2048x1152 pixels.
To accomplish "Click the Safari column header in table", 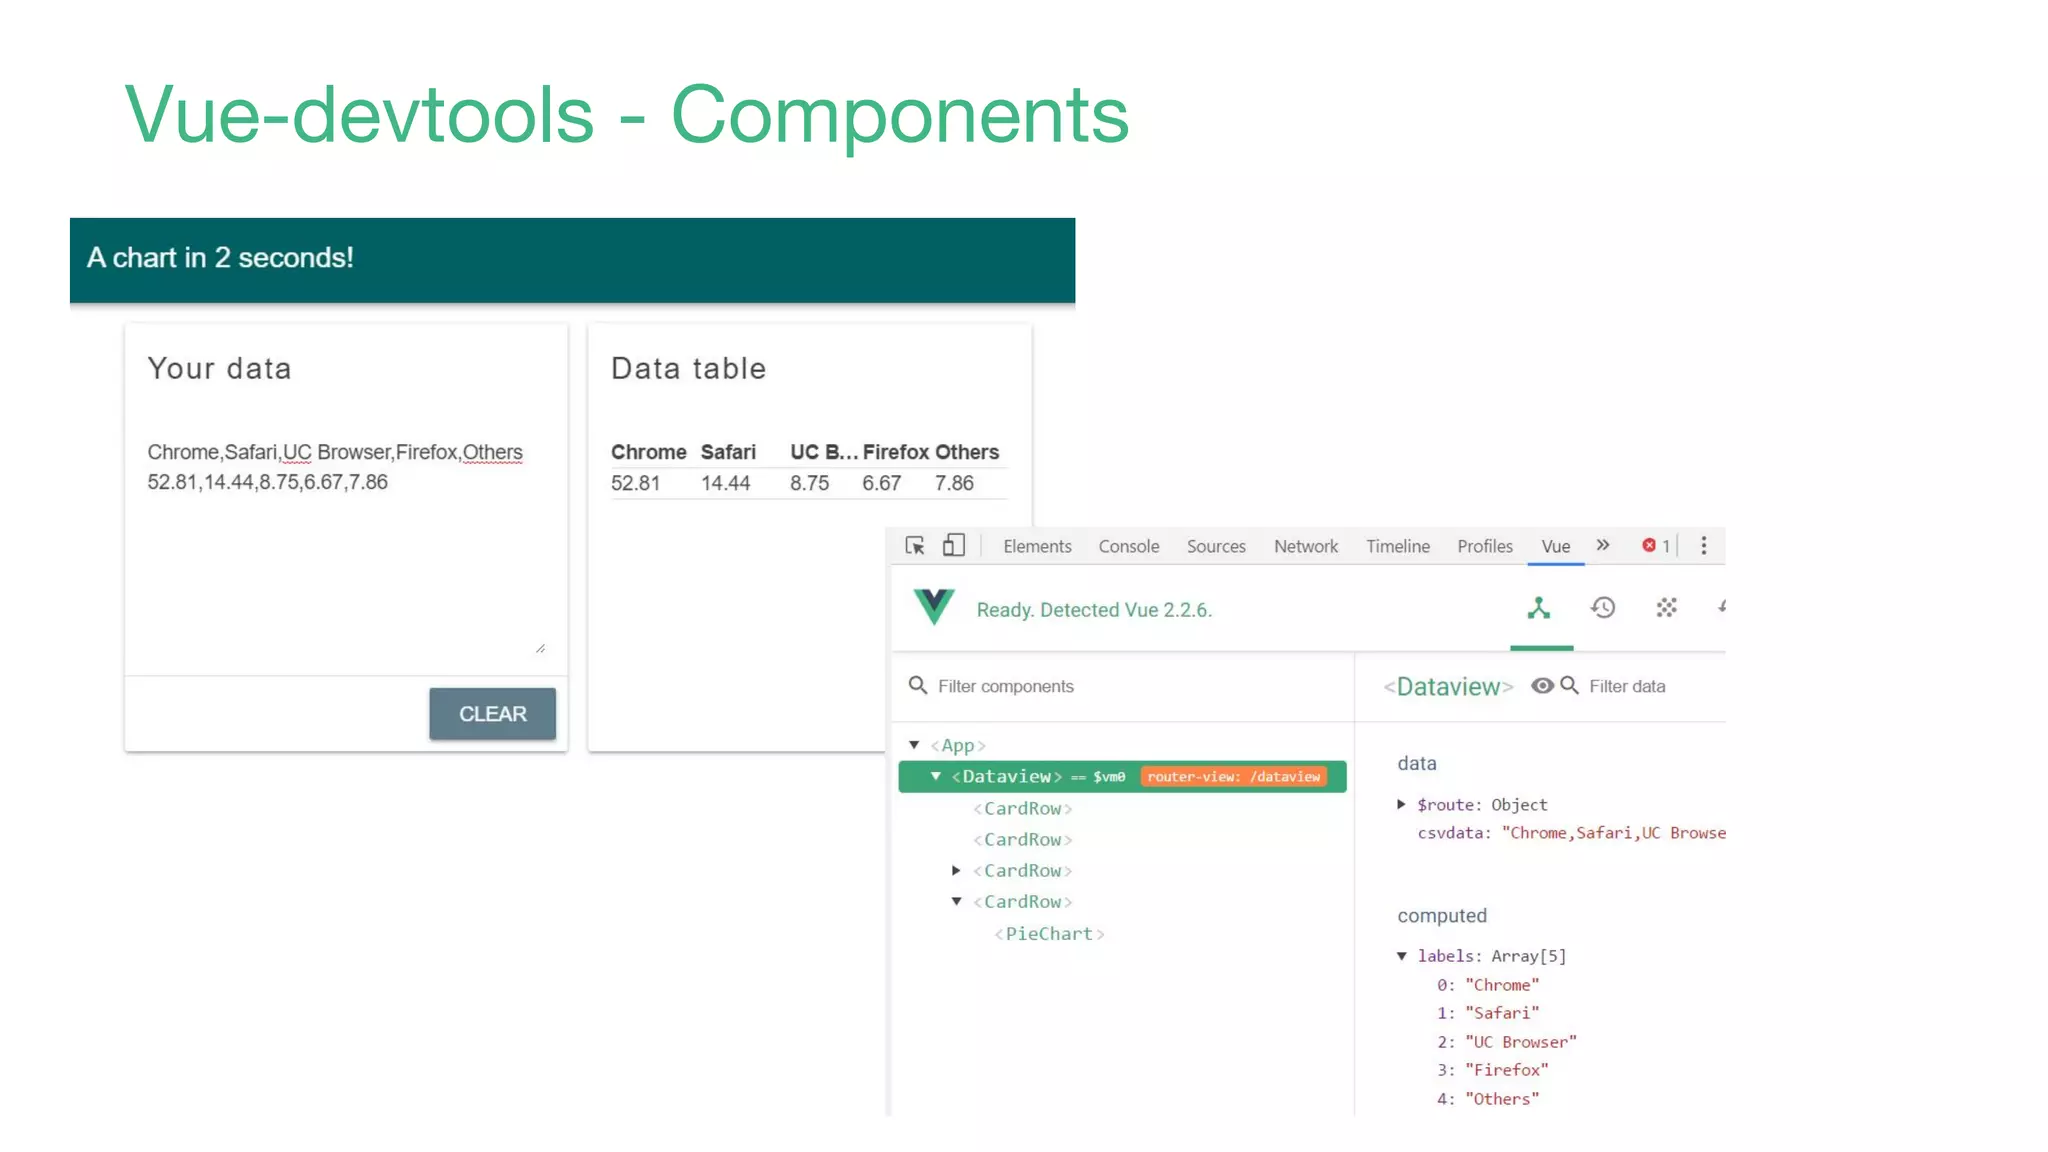I will (728, 452).
